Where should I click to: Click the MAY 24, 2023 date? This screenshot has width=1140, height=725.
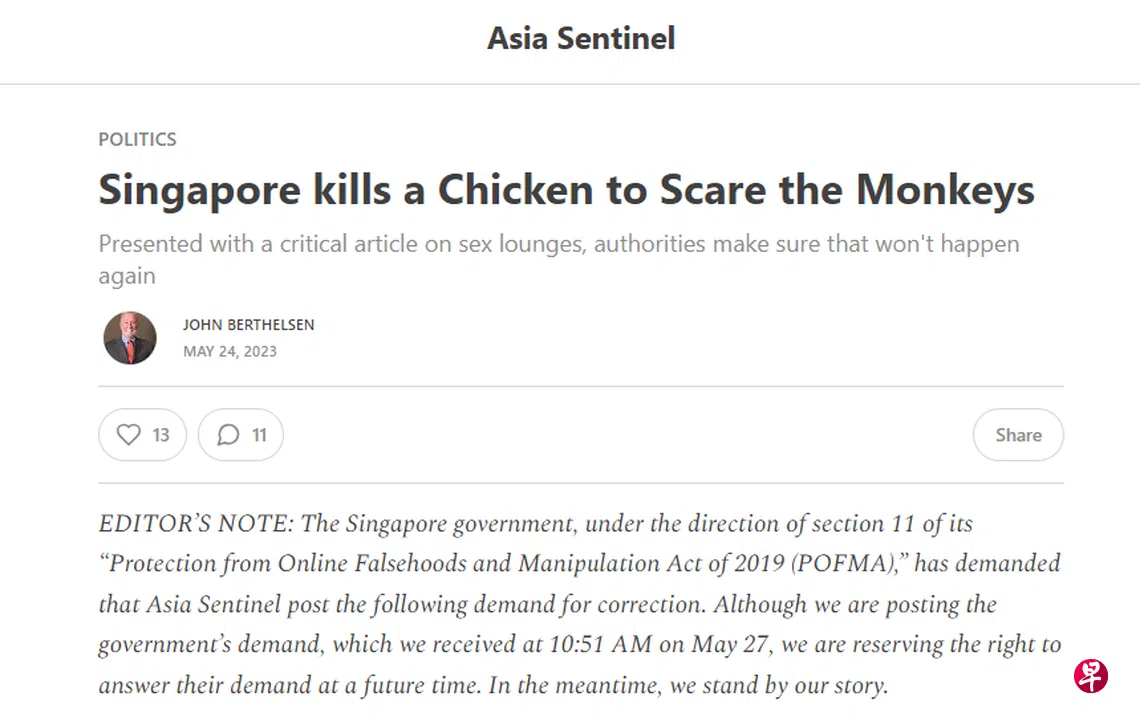point(230,351)
